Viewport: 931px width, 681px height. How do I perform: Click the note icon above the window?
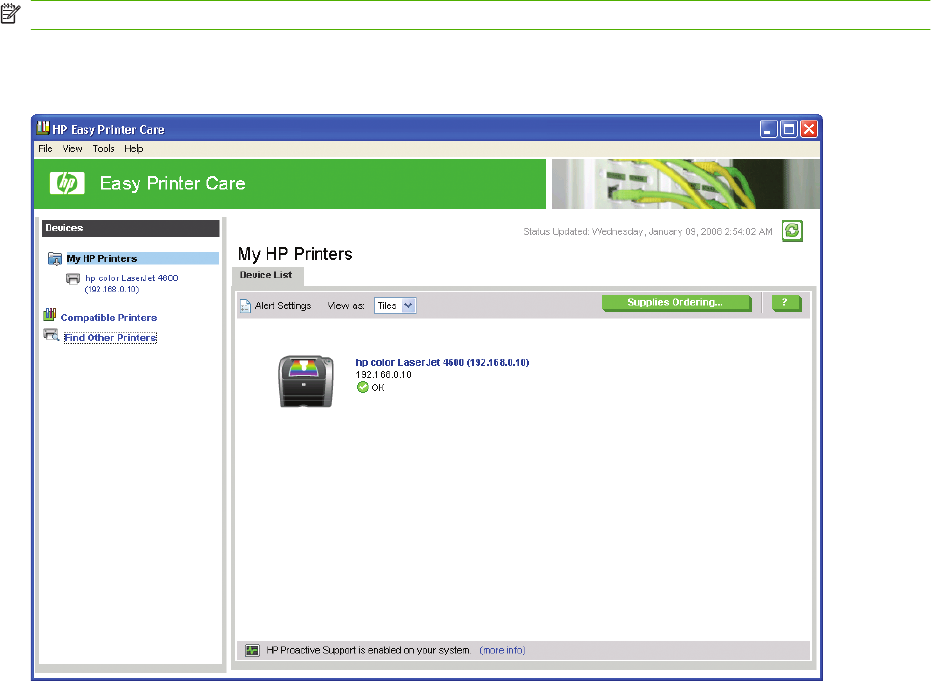(11, 14)
